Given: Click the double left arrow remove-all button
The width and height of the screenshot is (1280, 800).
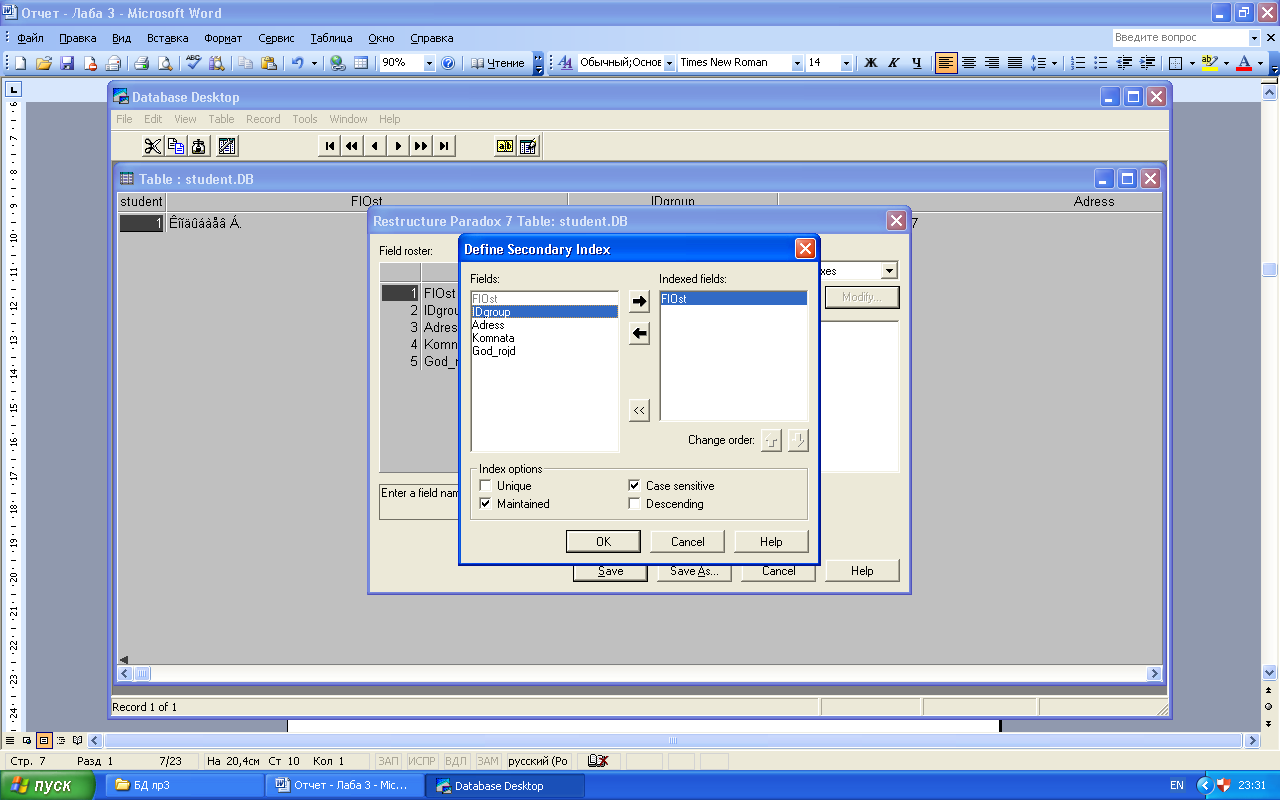Looking at the screenshot, I should point(640,410).
